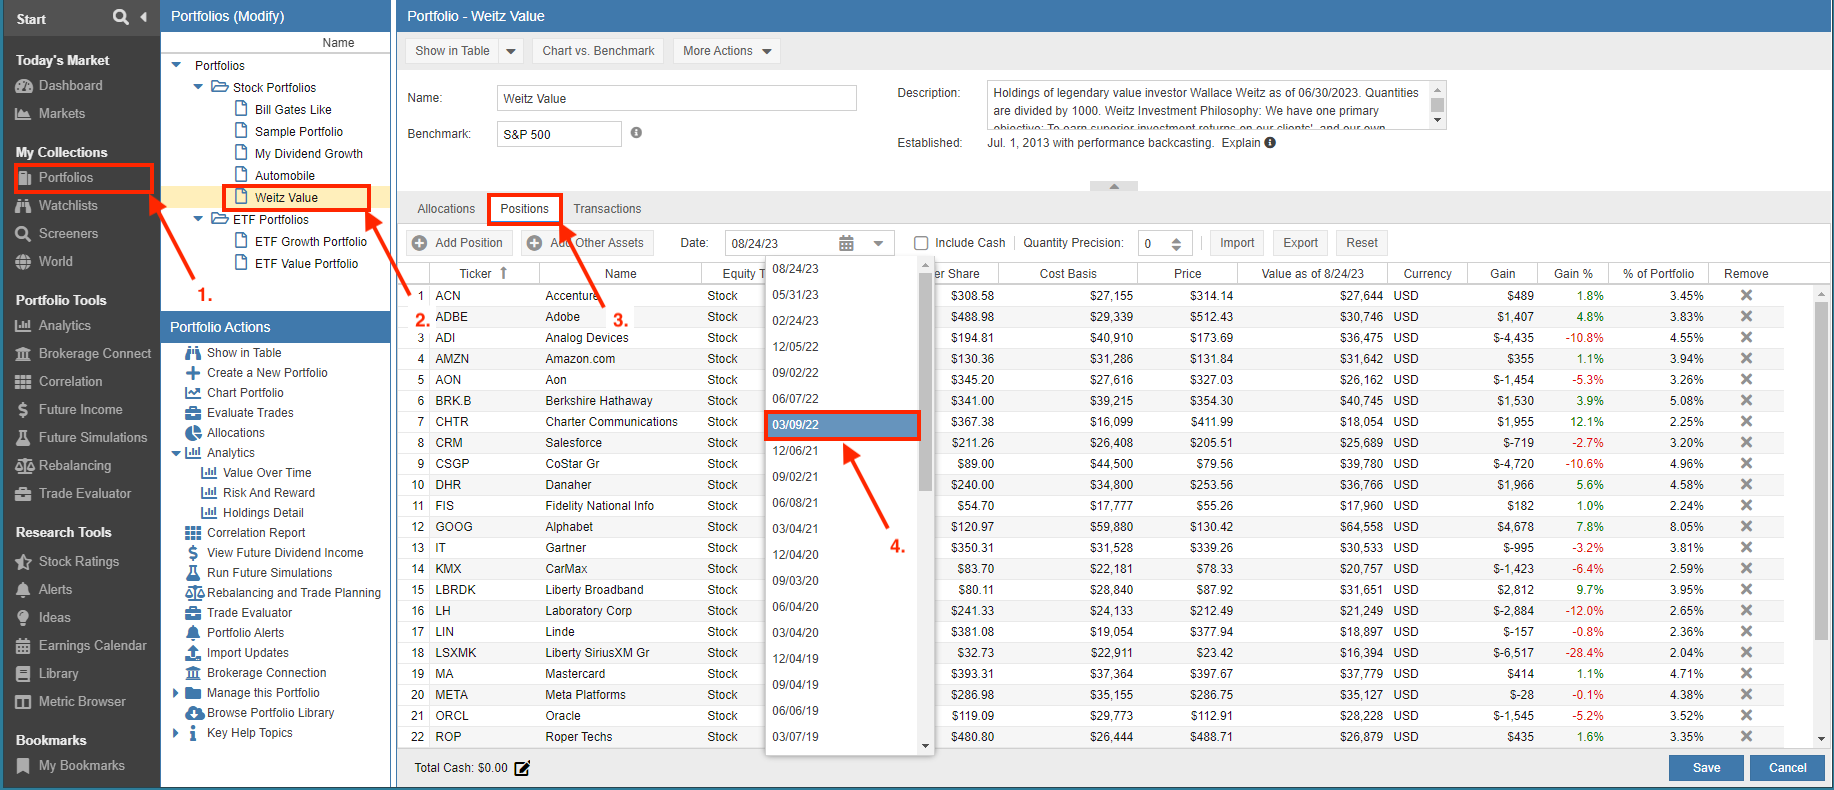Collapse the sidebar with the arrow icon
This screenshot has width=1834, height=790.
[x=144, y=17]
